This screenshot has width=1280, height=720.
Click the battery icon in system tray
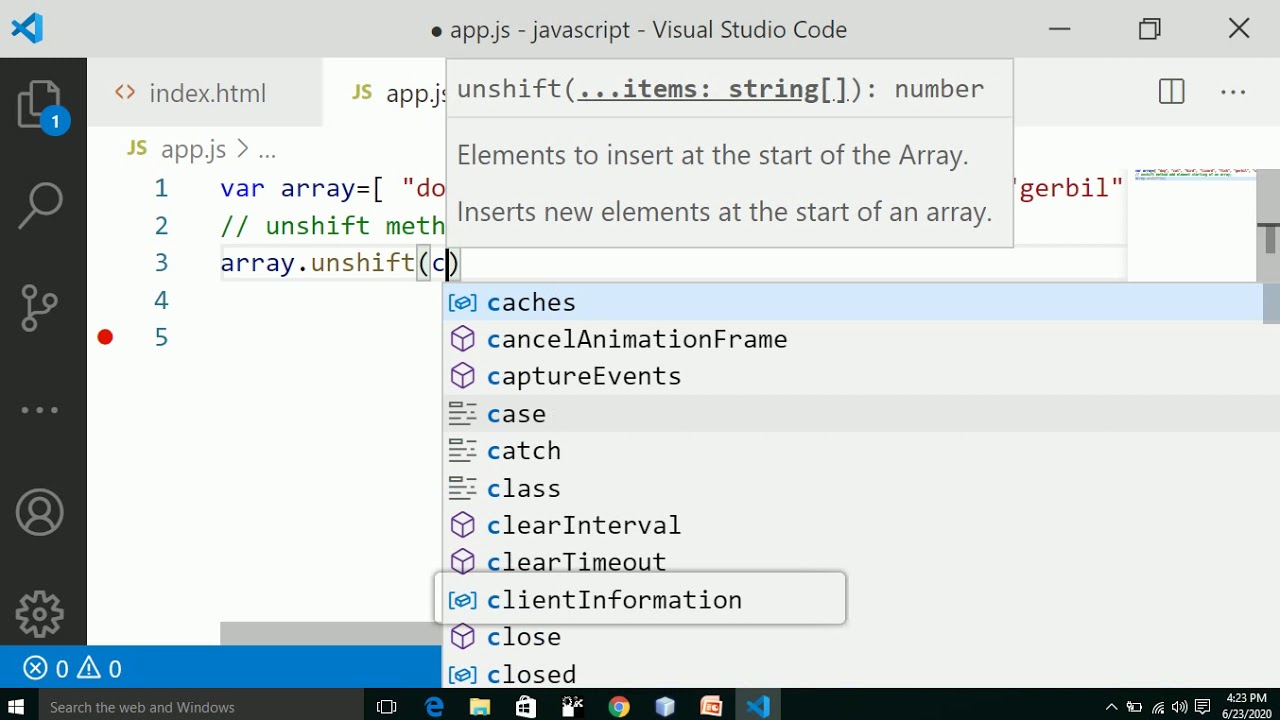coord(1135,707)
